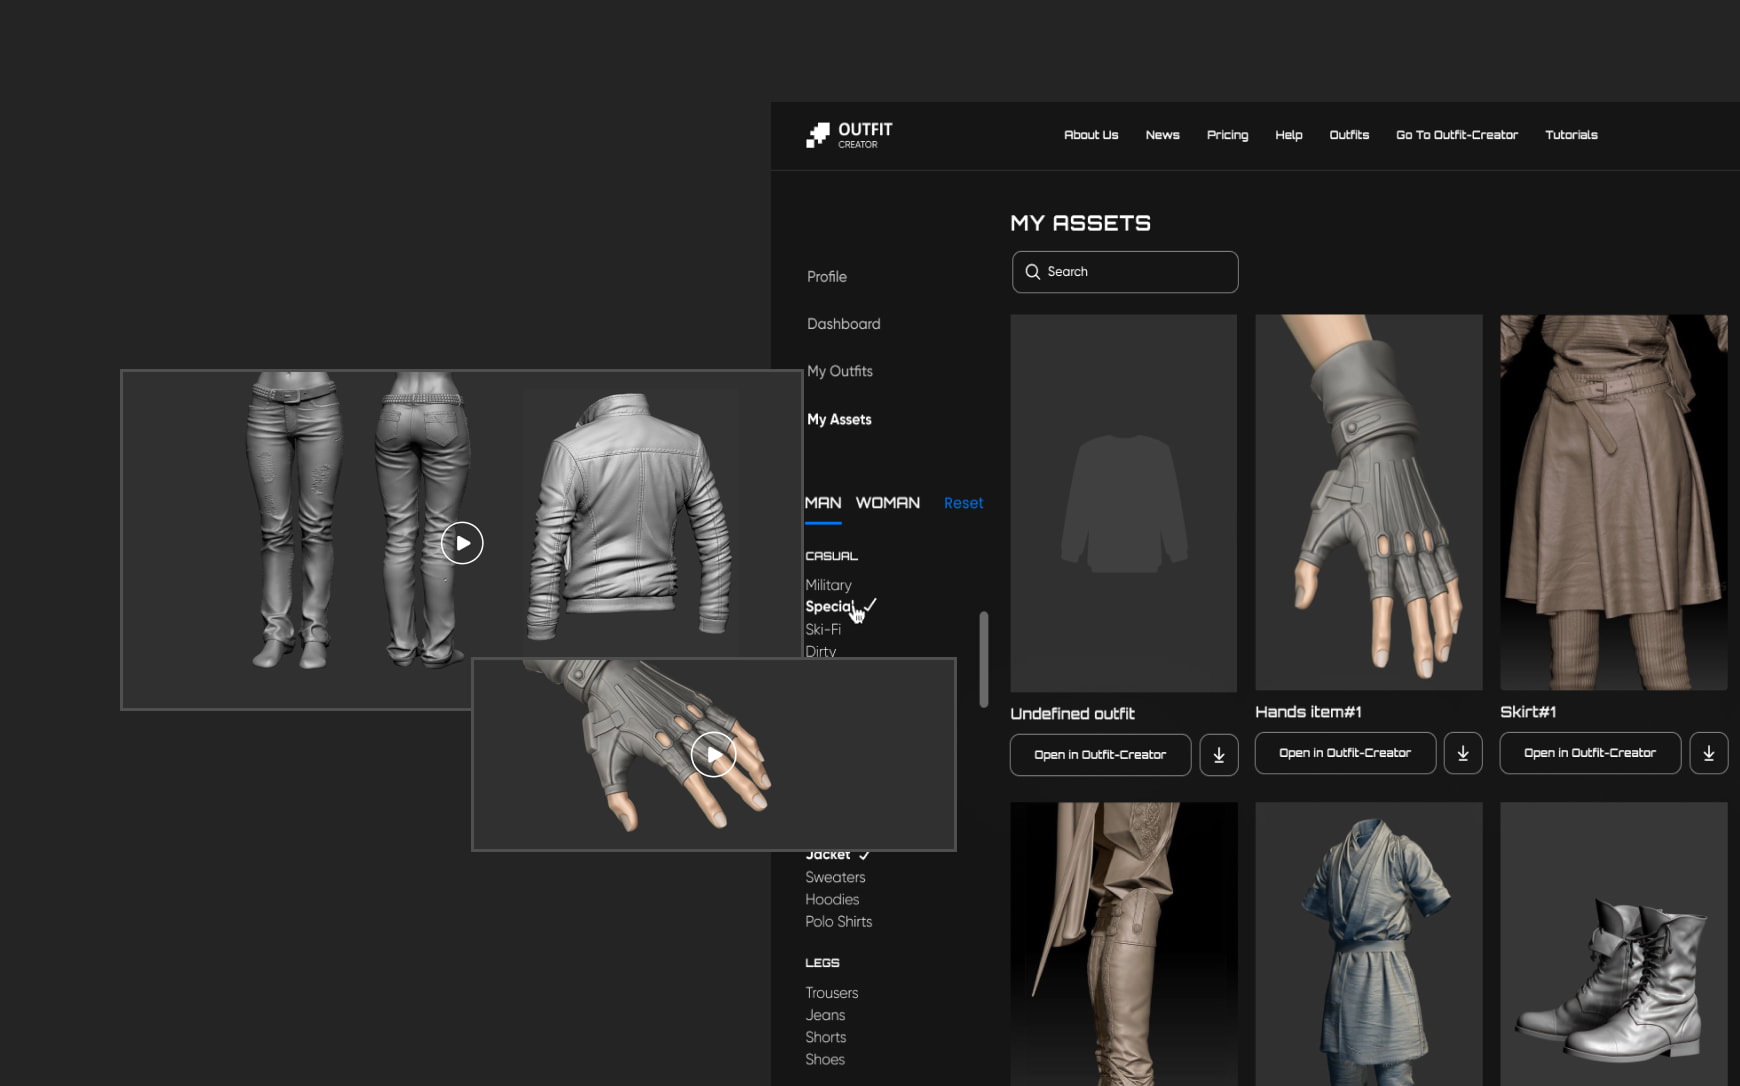Enable the Sweaters filter
1740x1086 pixels.
tap(835, 877)
